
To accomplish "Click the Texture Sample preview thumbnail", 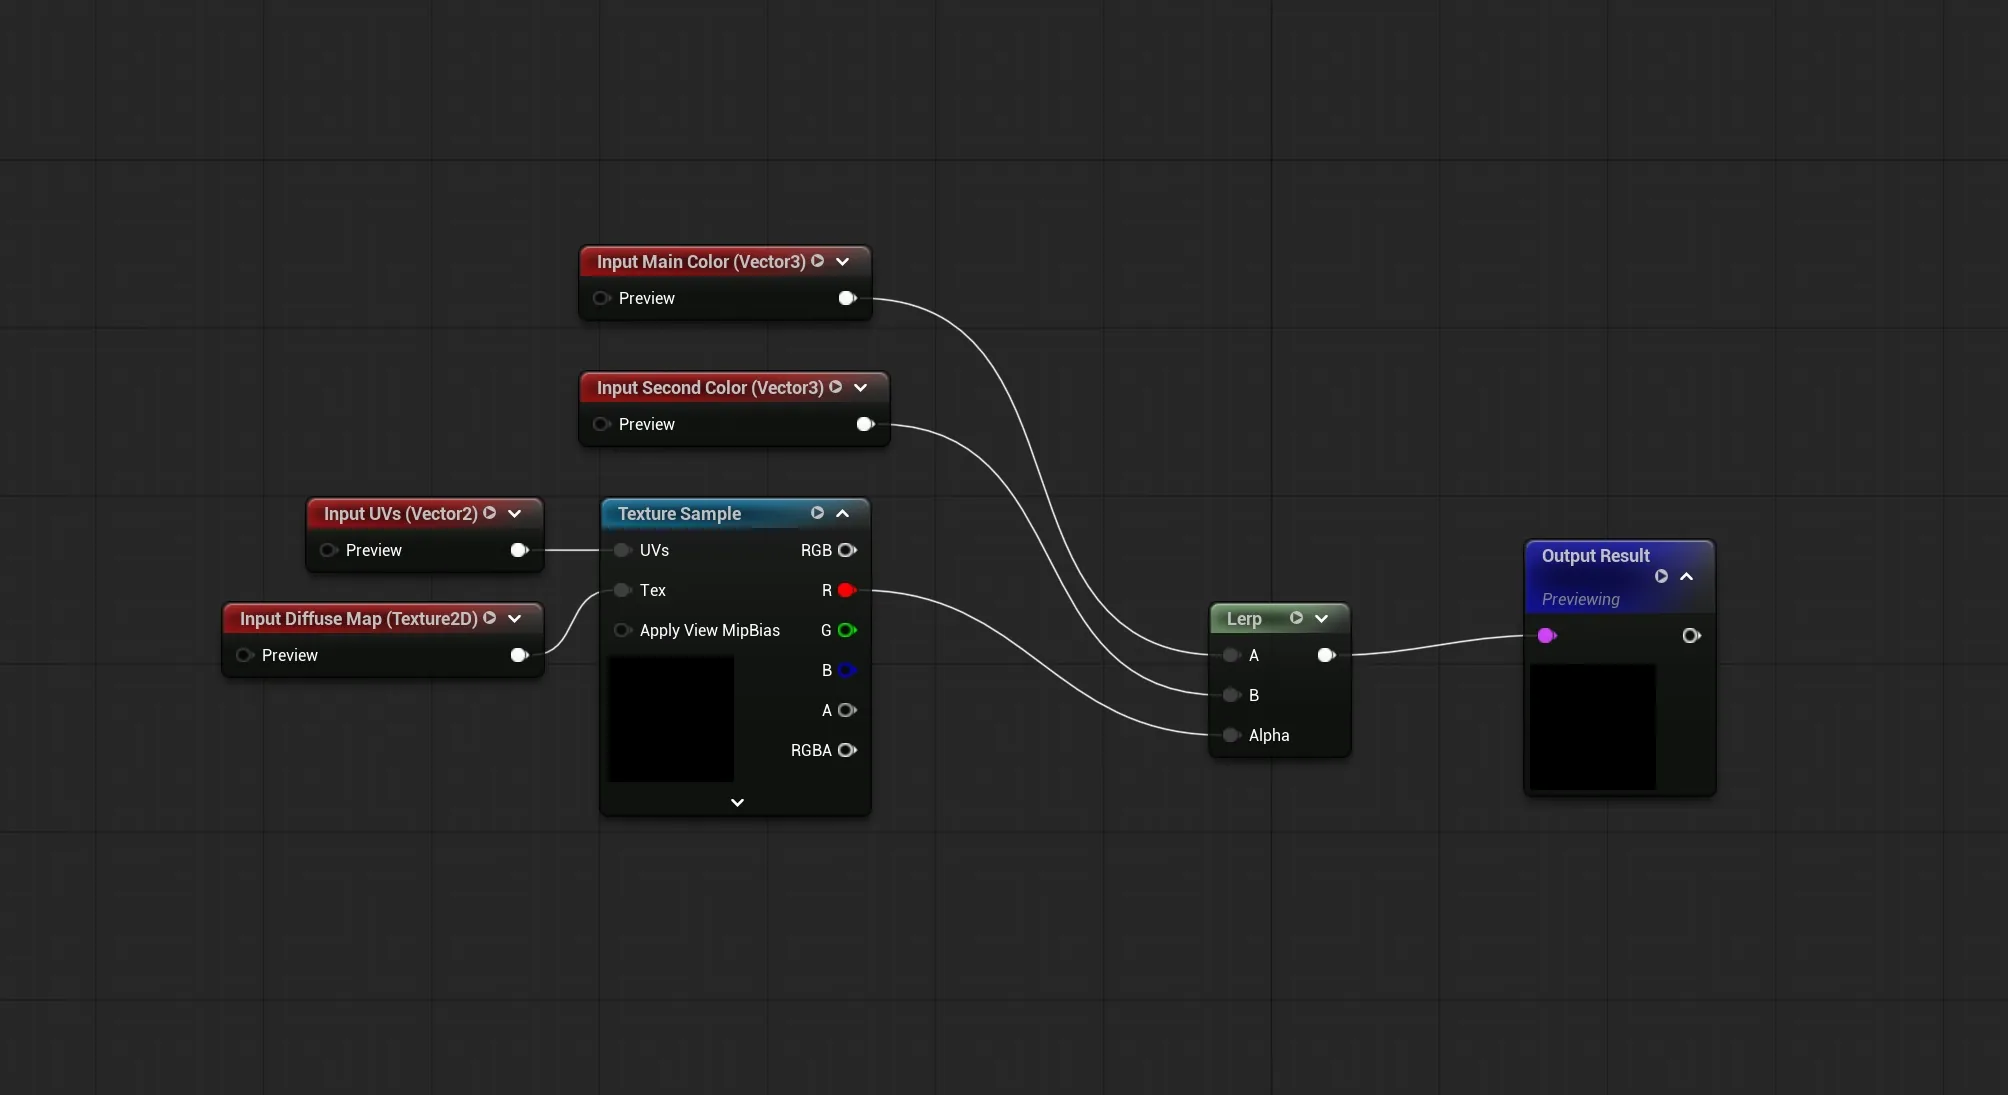I will pyautogui.click(x=671, y=718).
